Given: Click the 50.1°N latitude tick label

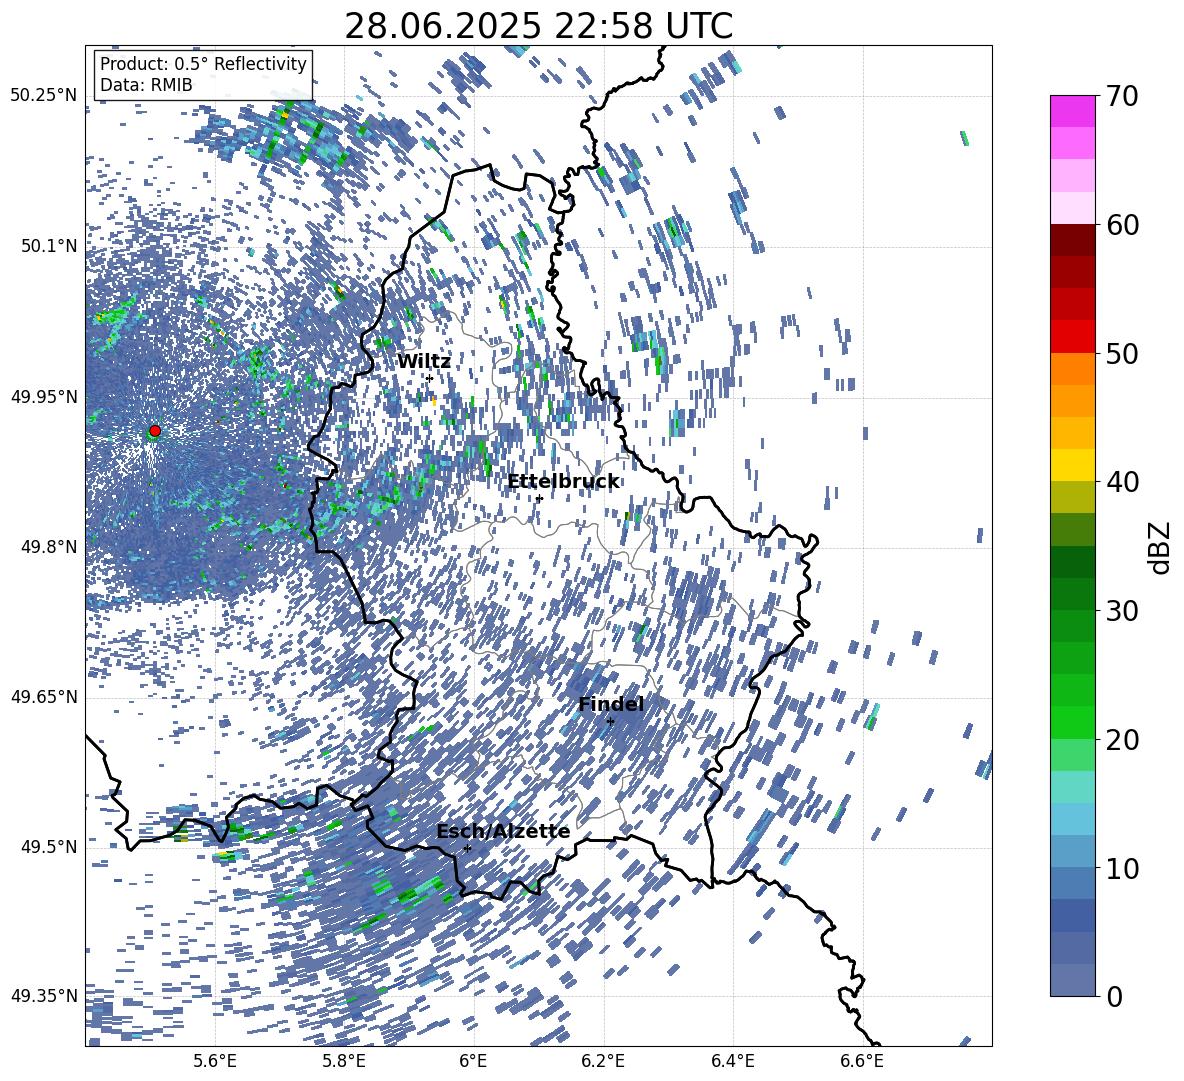Looking at the screenshot, I should 48,246.
